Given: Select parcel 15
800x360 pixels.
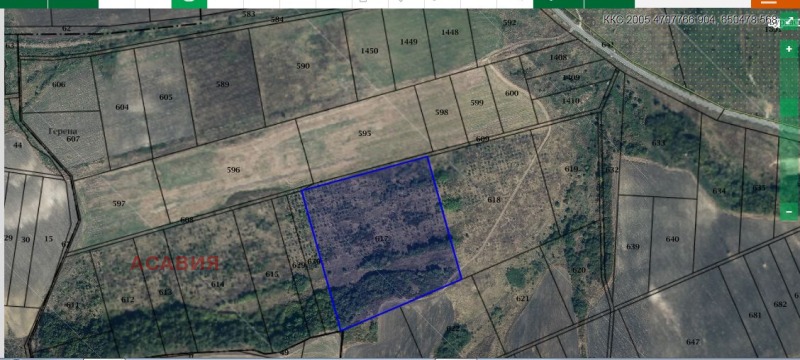Looking at the screenshot, I should click(x=48, y=239).
